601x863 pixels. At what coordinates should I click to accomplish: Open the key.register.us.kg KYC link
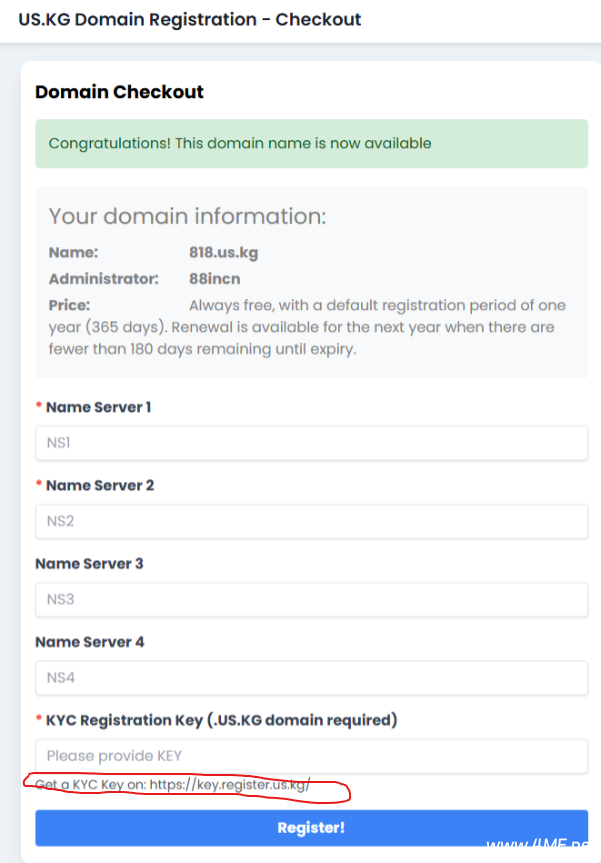[x=230, y=785]
